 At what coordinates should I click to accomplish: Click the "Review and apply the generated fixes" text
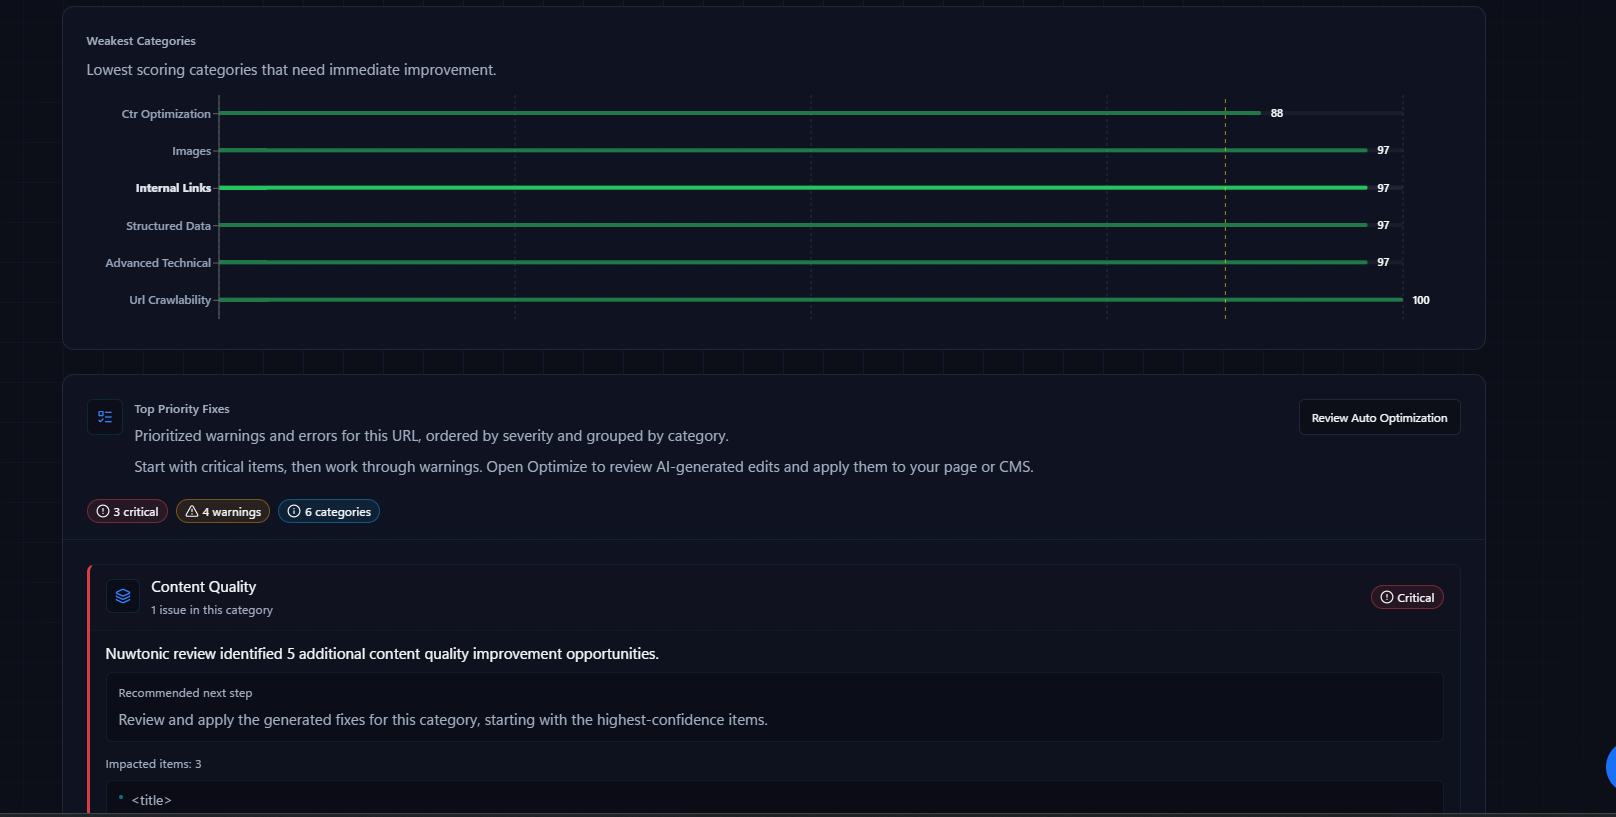click(443, 720)
